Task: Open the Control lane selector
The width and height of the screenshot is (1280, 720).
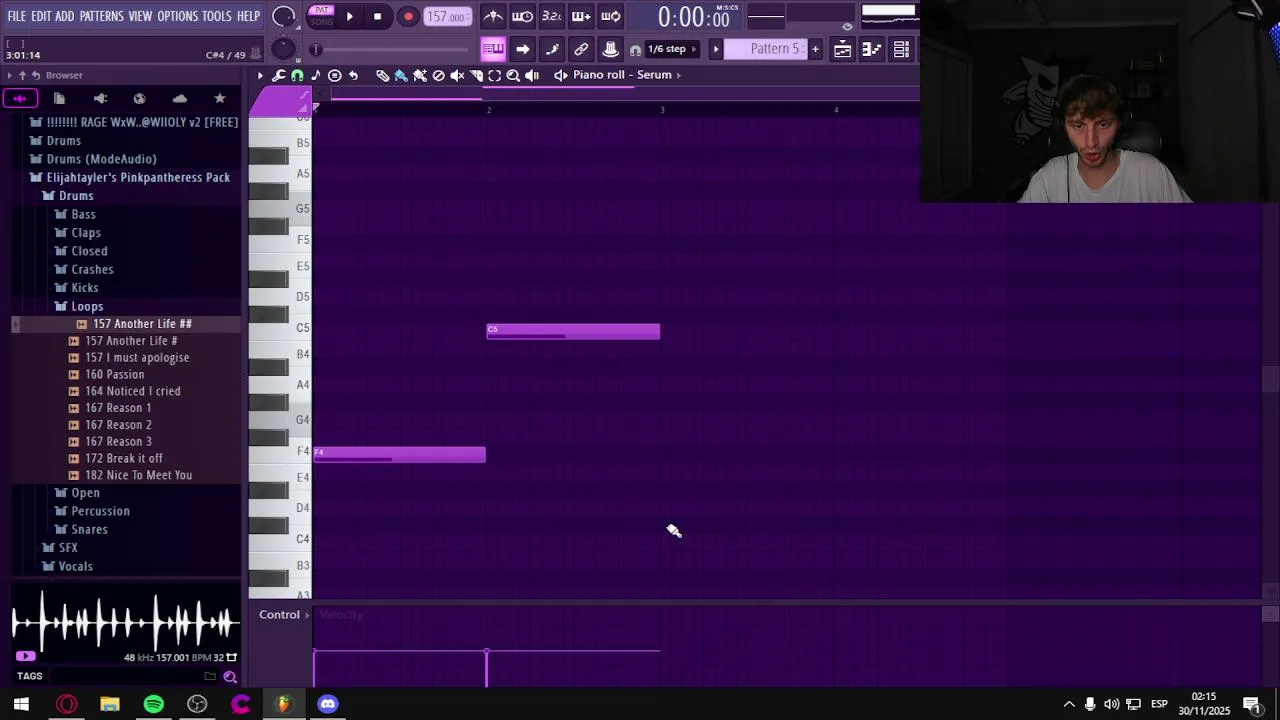Action: [284, 615]
